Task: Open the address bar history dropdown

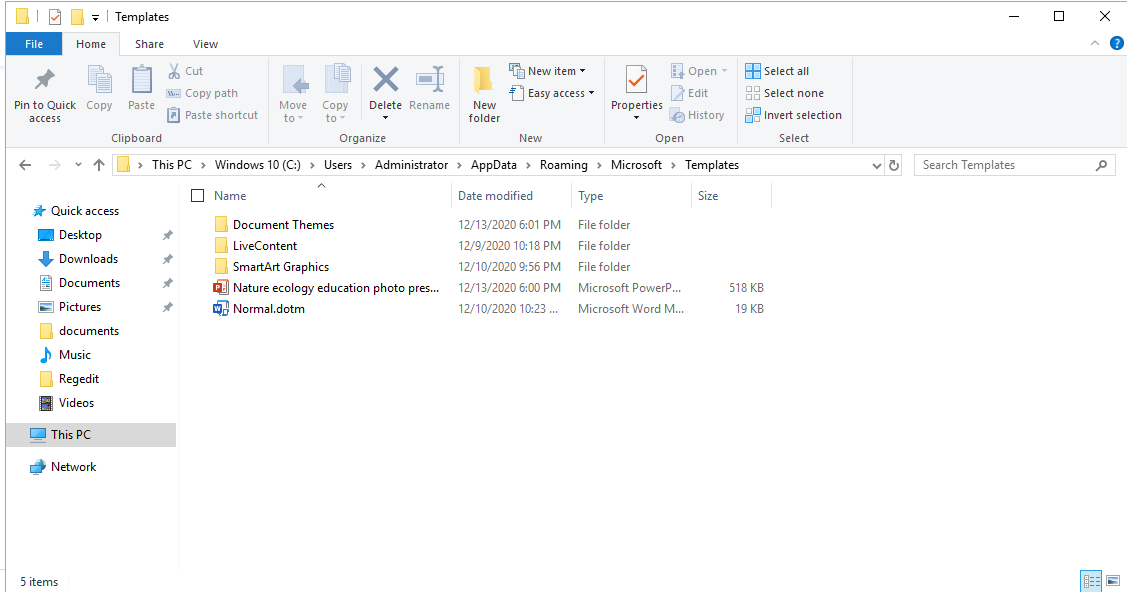Action: point(876,165)
